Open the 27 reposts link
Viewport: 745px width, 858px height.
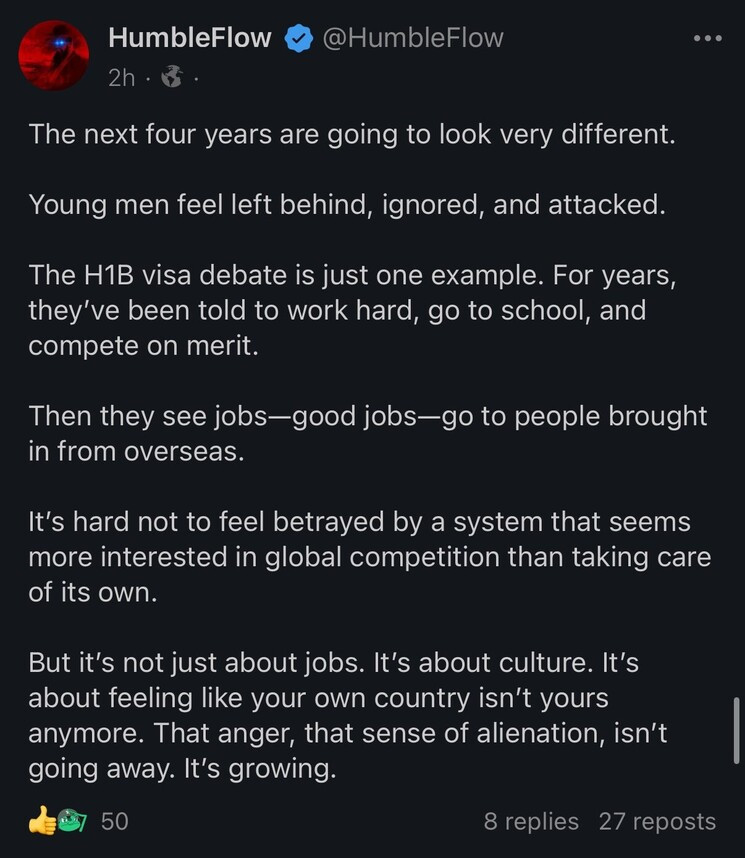657,821
